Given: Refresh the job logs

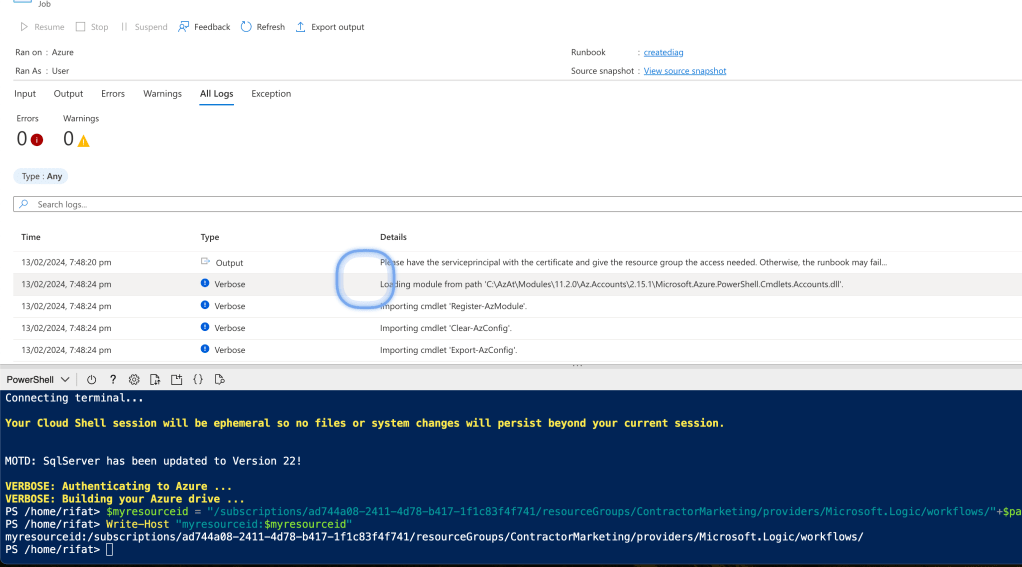Looking at the screenshot, I should (x=263, y=27).
